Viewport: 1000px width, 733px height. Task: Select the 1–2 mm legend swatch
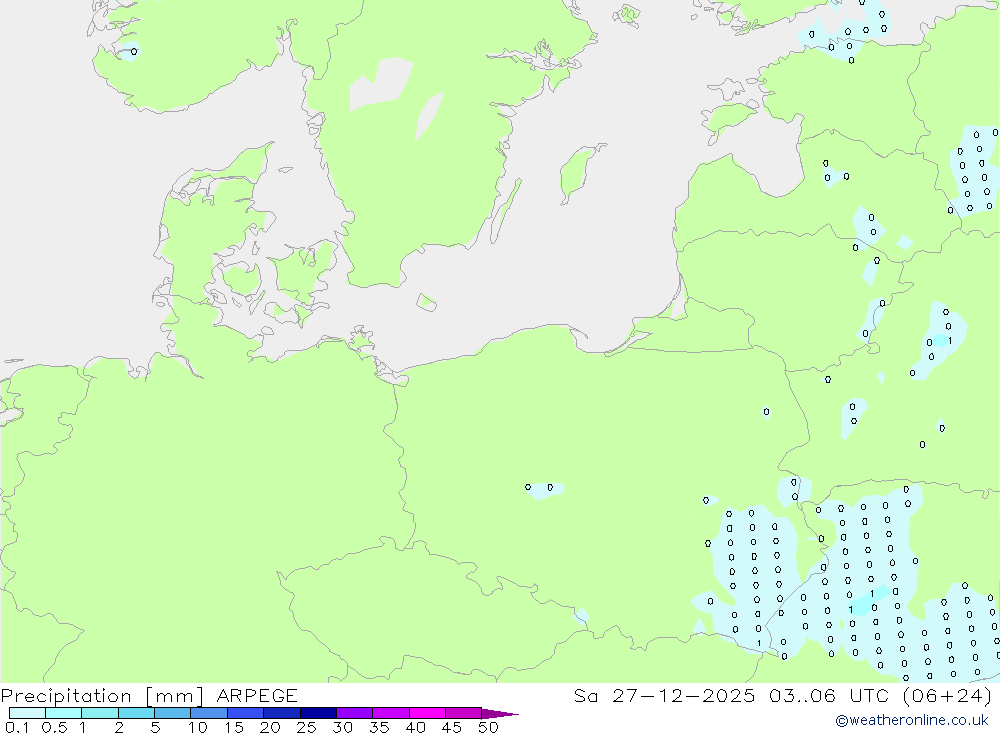click(x=99, y=713)
